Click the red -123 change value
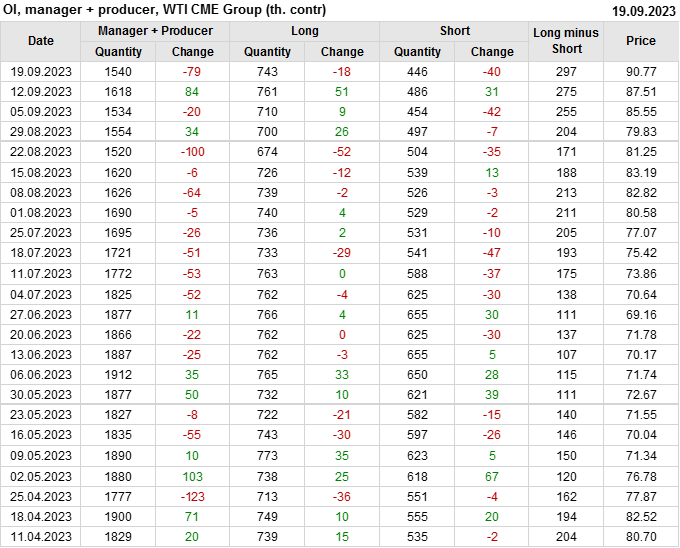 (193, 497)
